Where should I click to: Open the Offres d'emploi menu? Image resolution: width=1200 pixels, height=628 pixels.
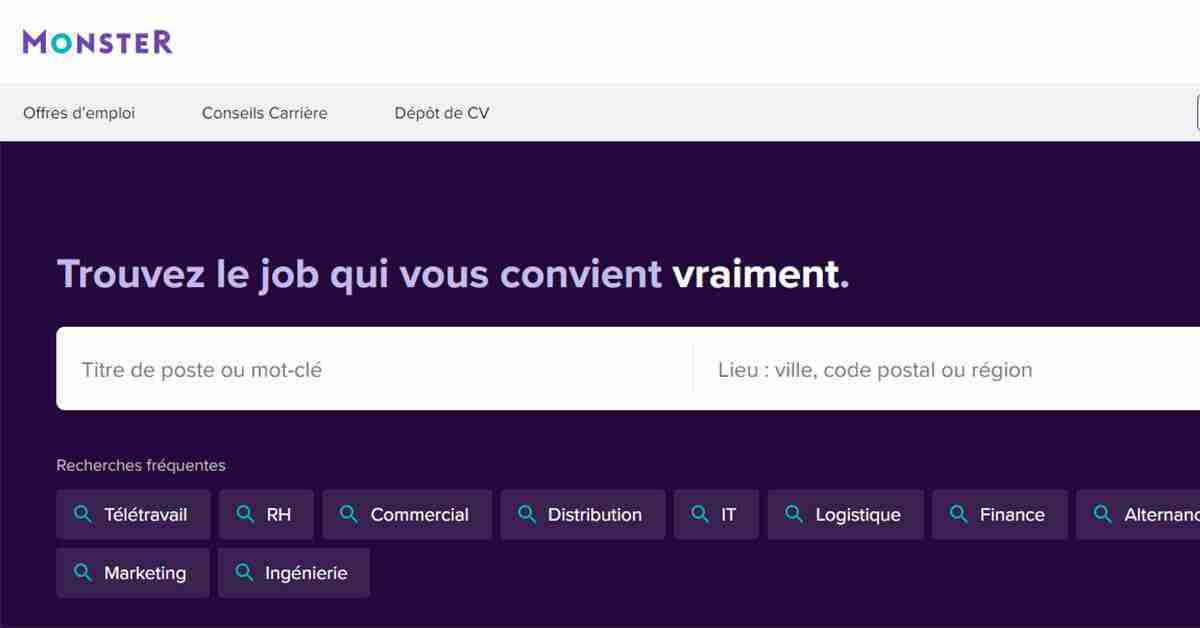pos(79,113)
